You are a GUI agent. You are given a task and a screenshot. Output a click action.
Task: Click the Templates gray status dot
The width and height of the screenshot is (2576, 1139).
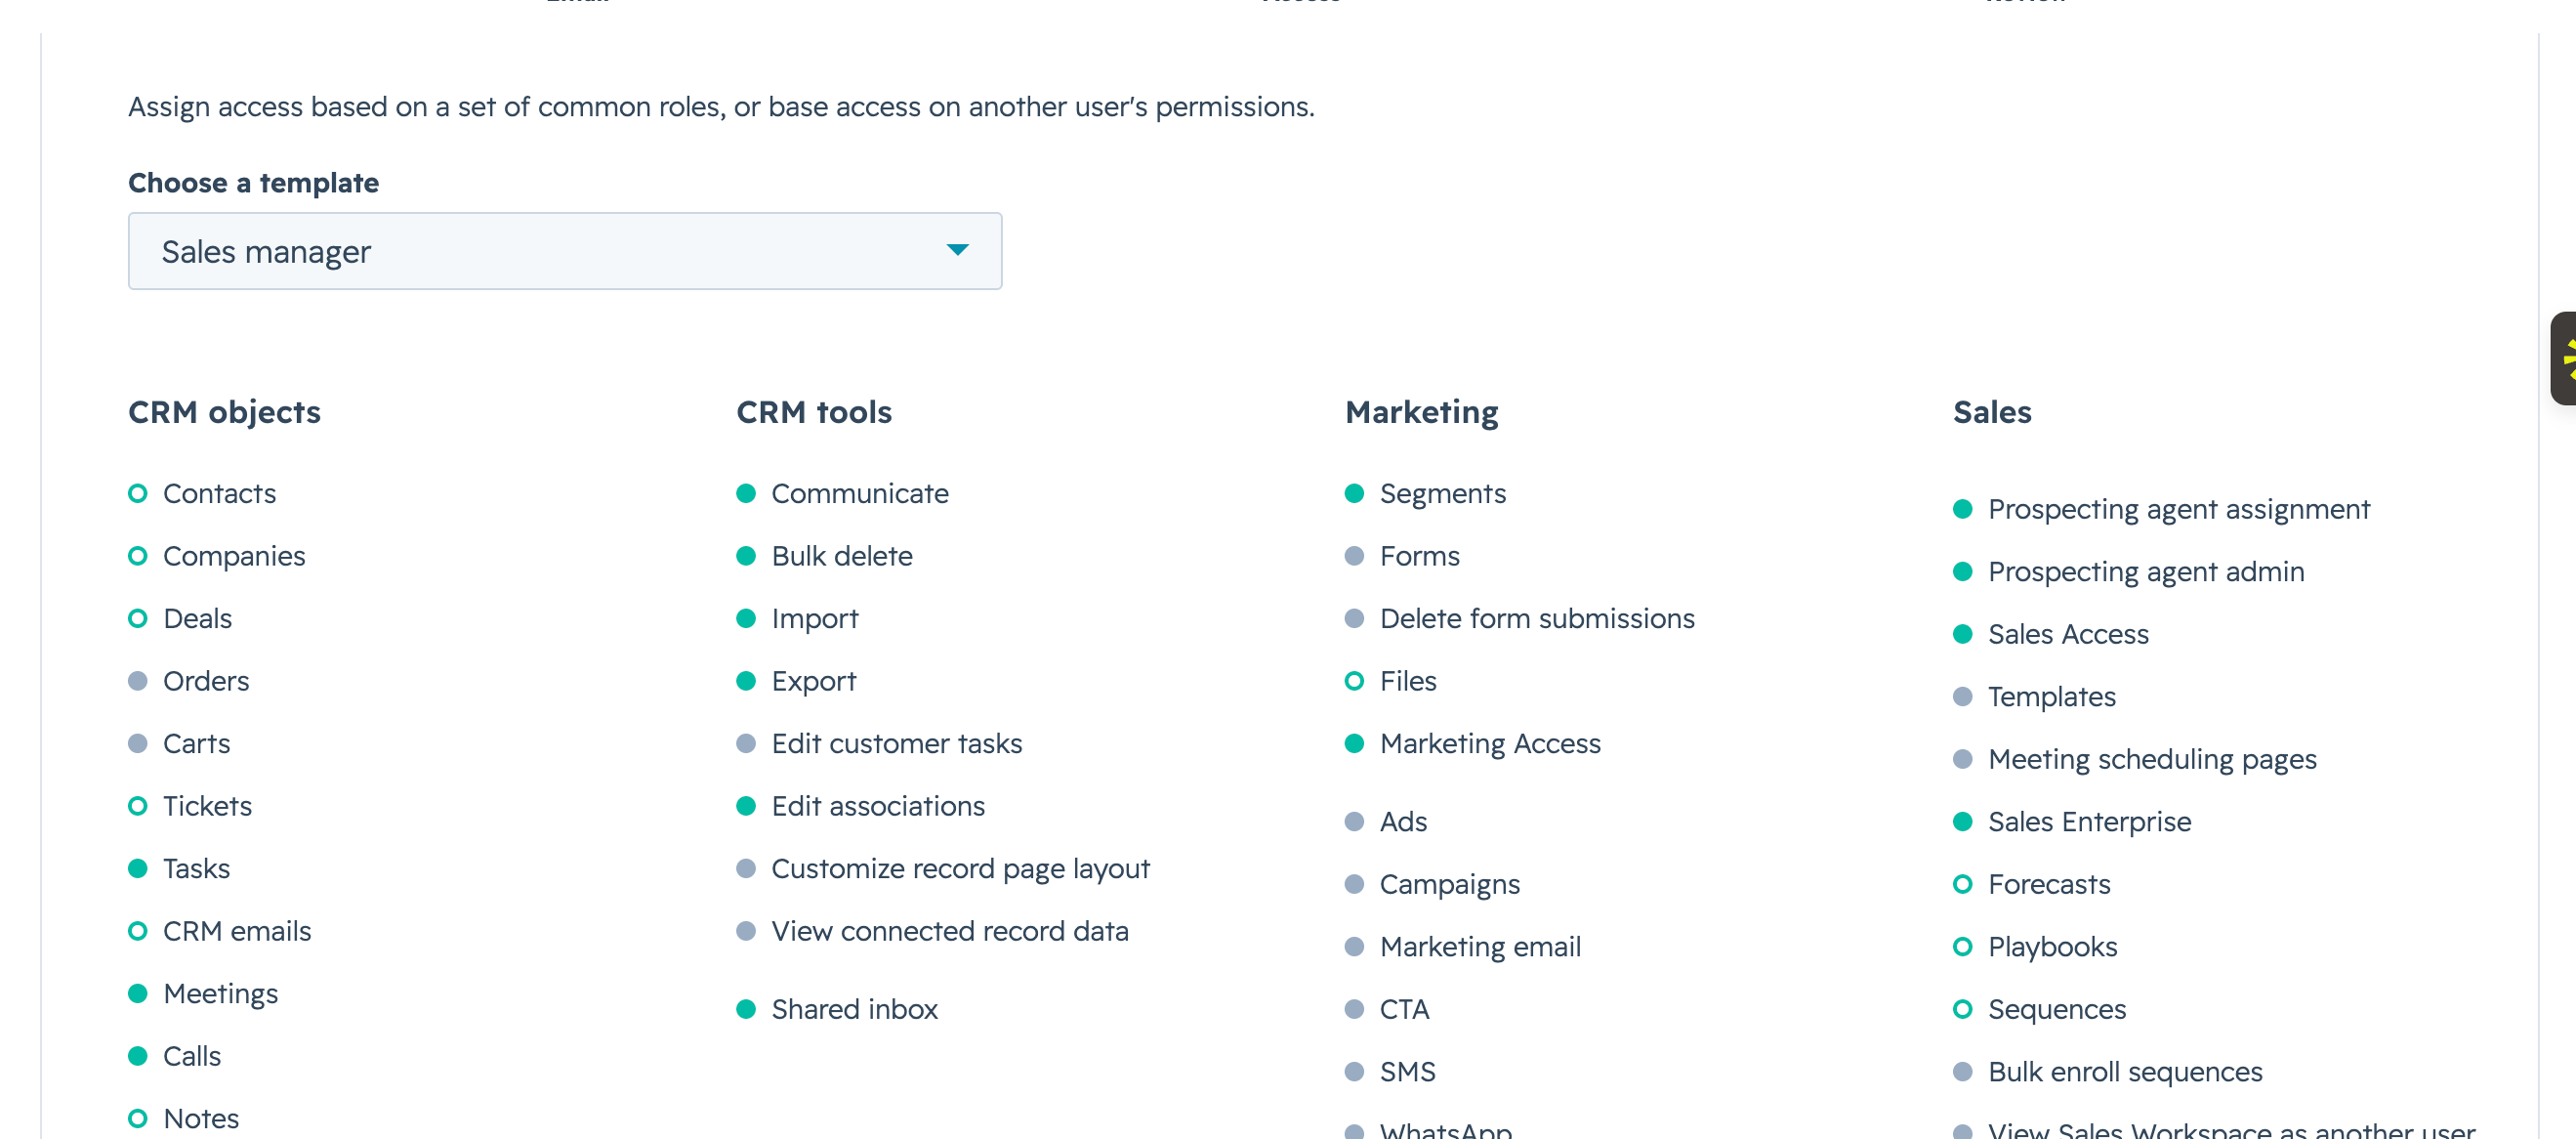point(1962,696)
